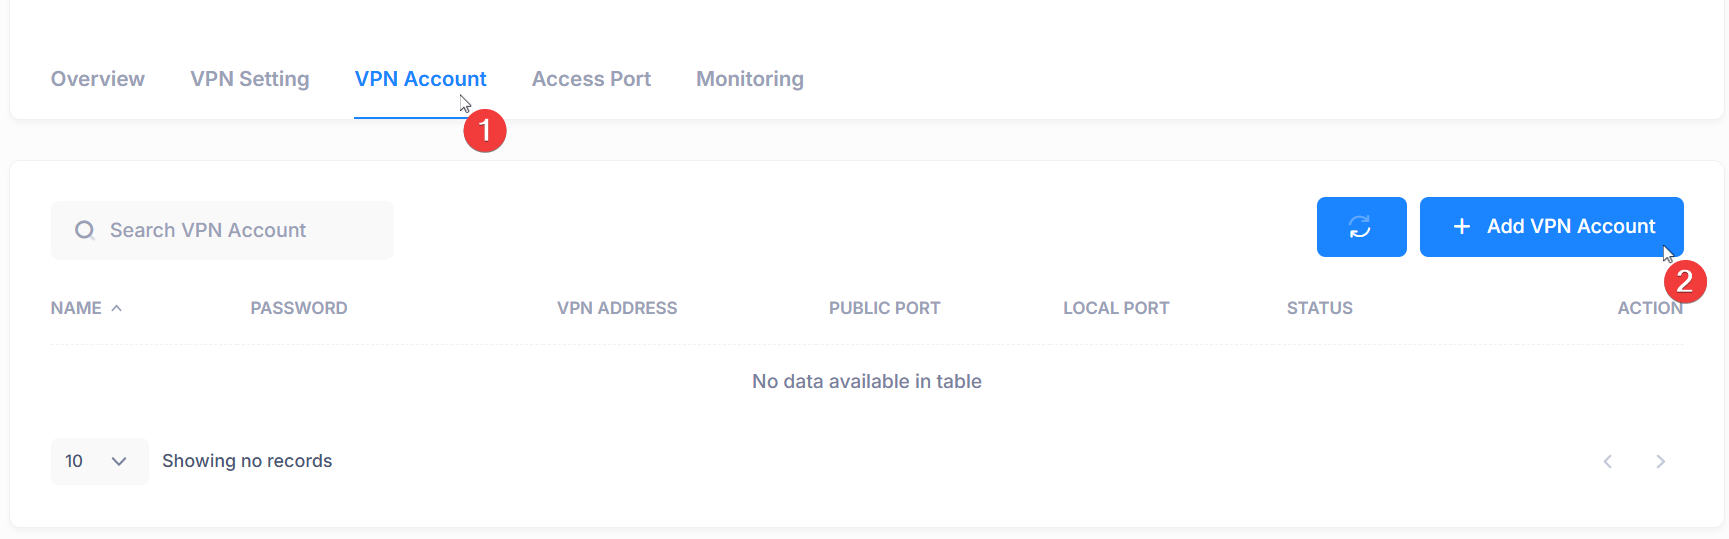Viewport: 1729px width, 539px height.
Task: Click Add VPN Account button
Action: (x=1552, y=227)
